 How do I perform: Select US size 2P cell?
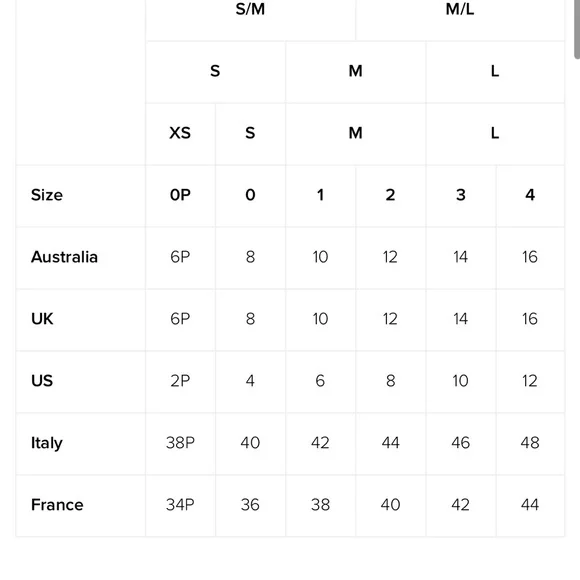[180, 381]
